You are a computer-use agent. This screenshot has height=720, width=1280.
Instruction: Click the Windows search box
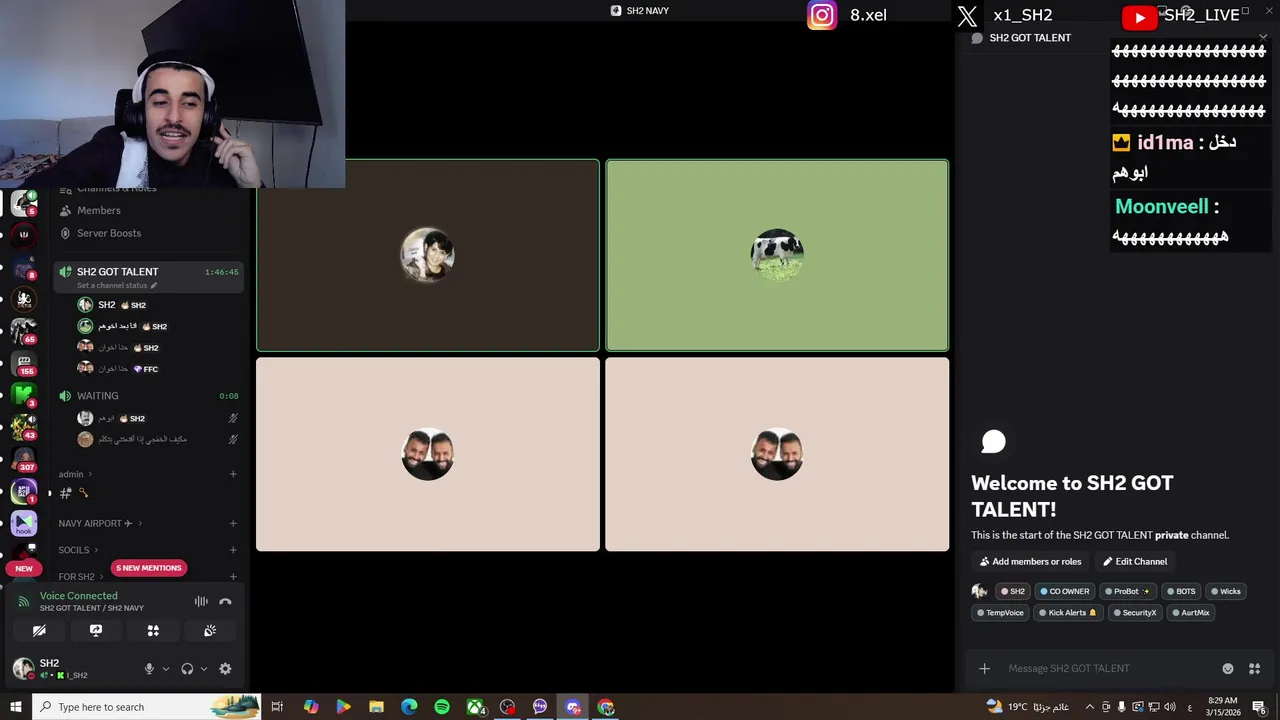146,707
